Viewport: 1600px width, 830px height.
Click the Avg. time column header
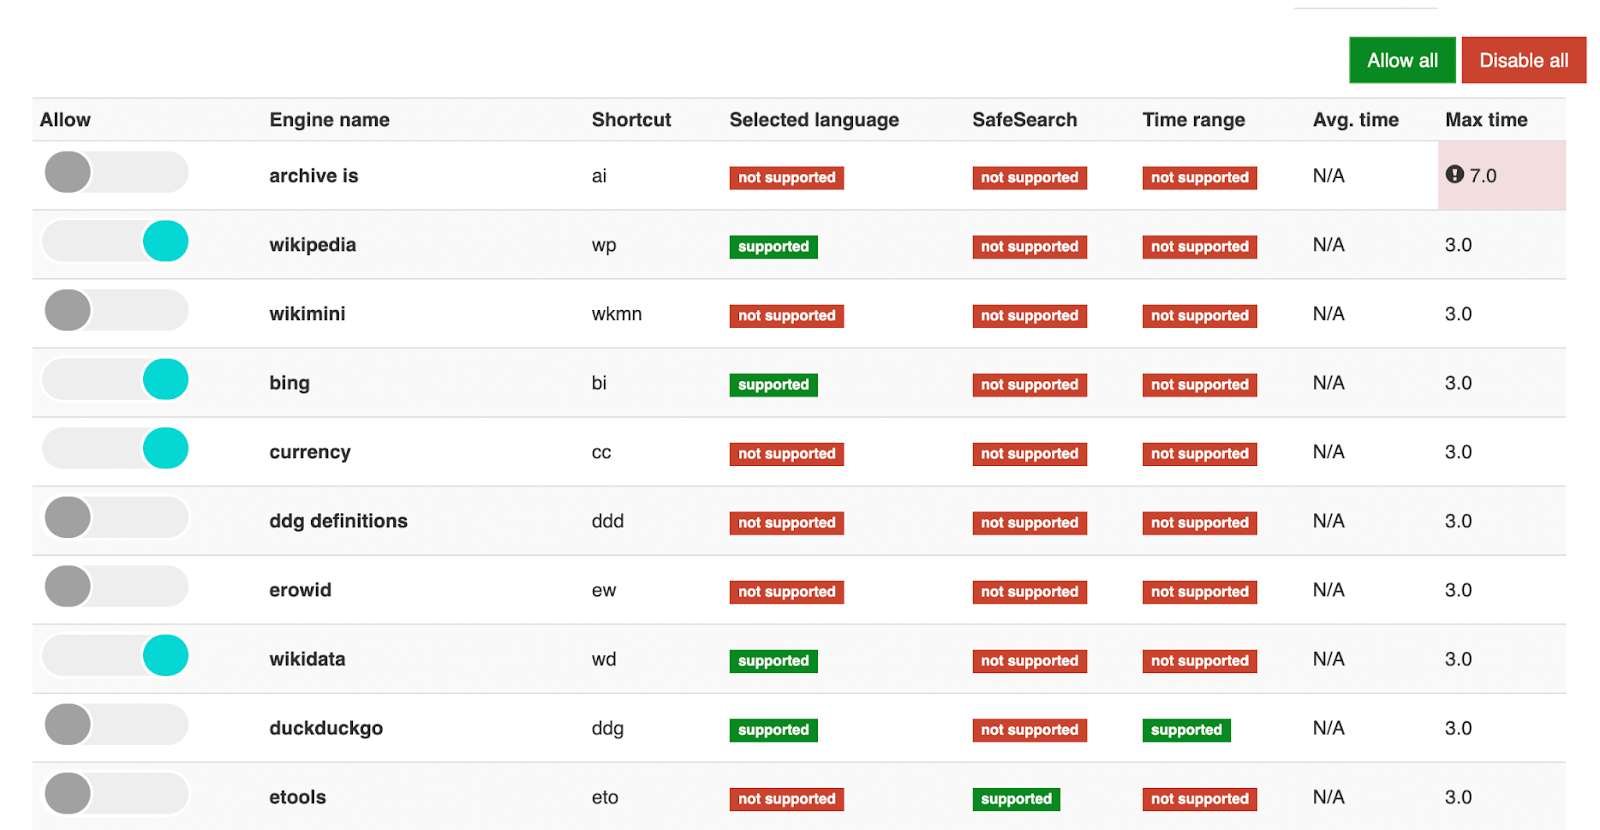point(1355,120)
